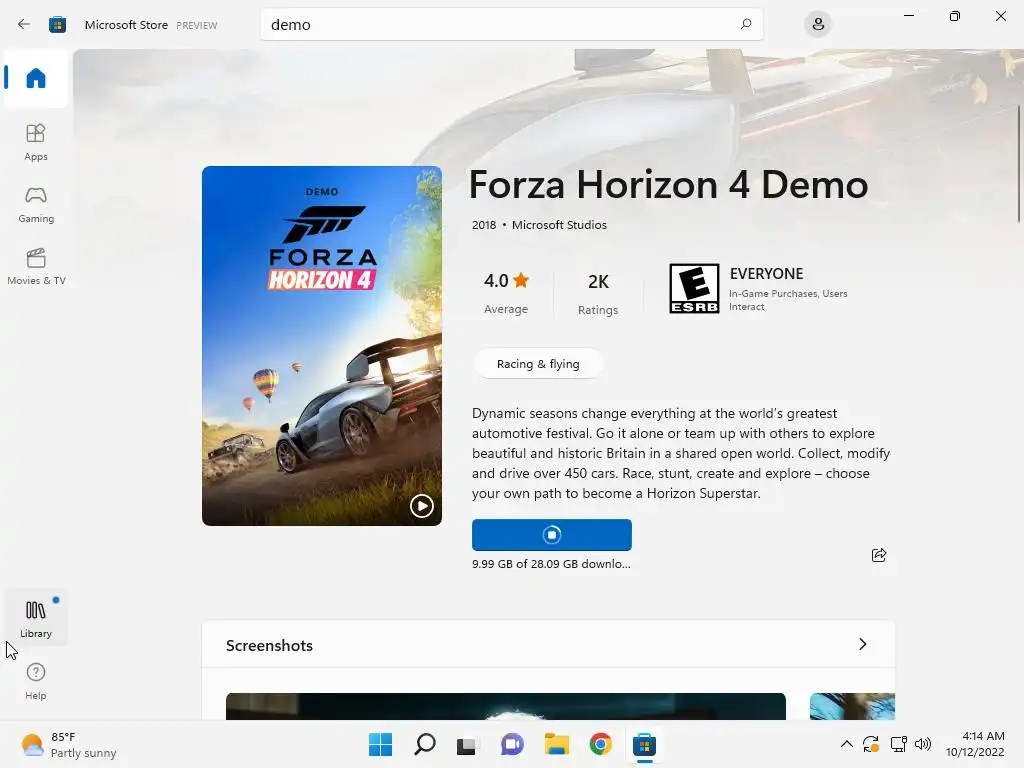Click the Microsoft Store logo icon

coord(57,25)
